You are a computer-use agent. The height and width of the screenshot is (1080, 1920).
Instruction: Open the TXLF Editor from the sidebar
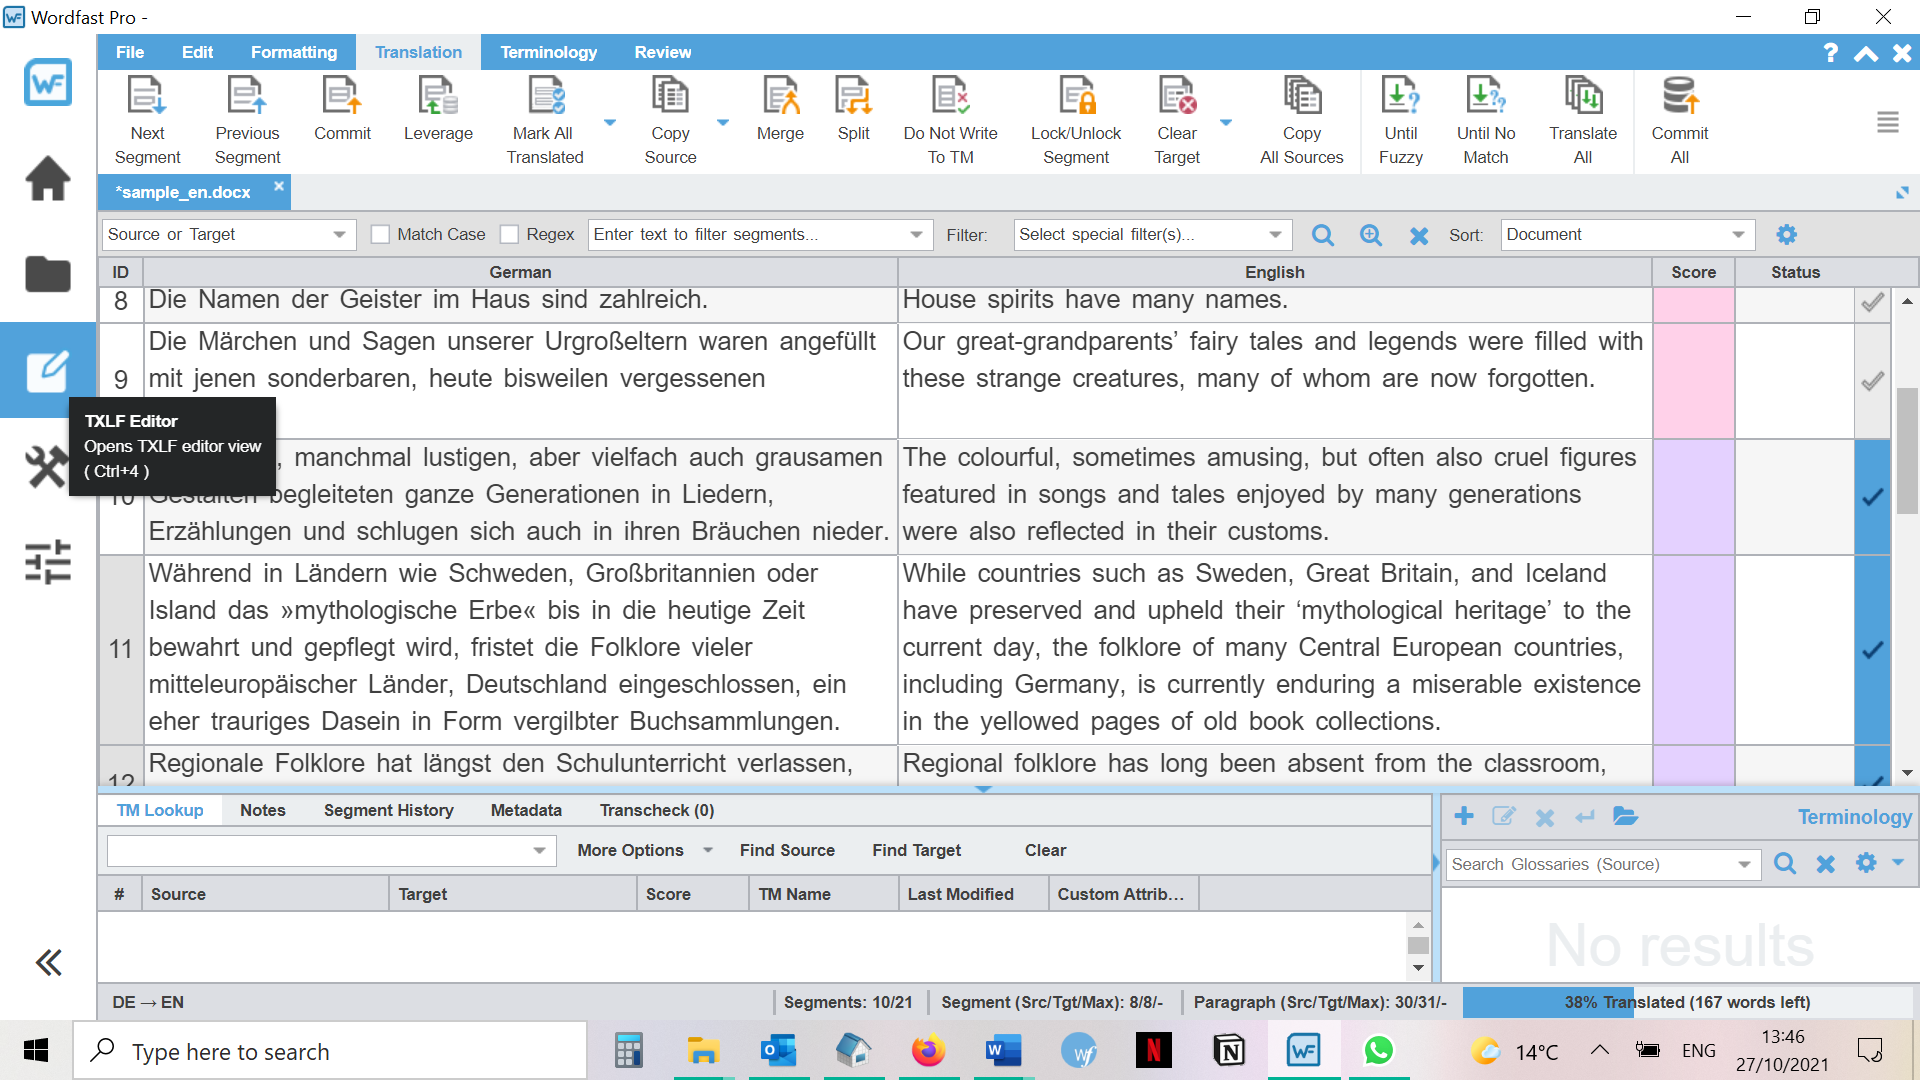pos(47,370)
